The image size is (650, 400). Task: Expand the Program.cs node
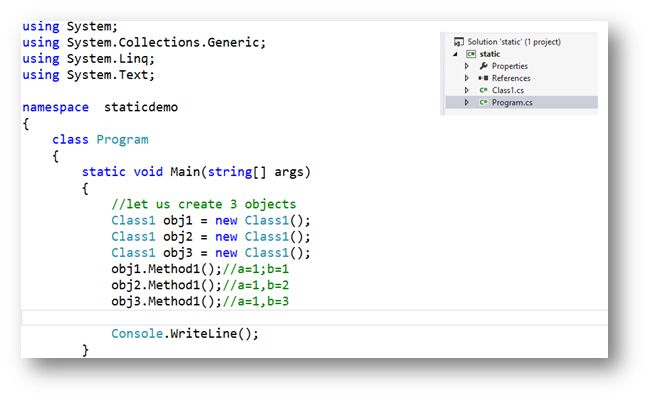467,102
